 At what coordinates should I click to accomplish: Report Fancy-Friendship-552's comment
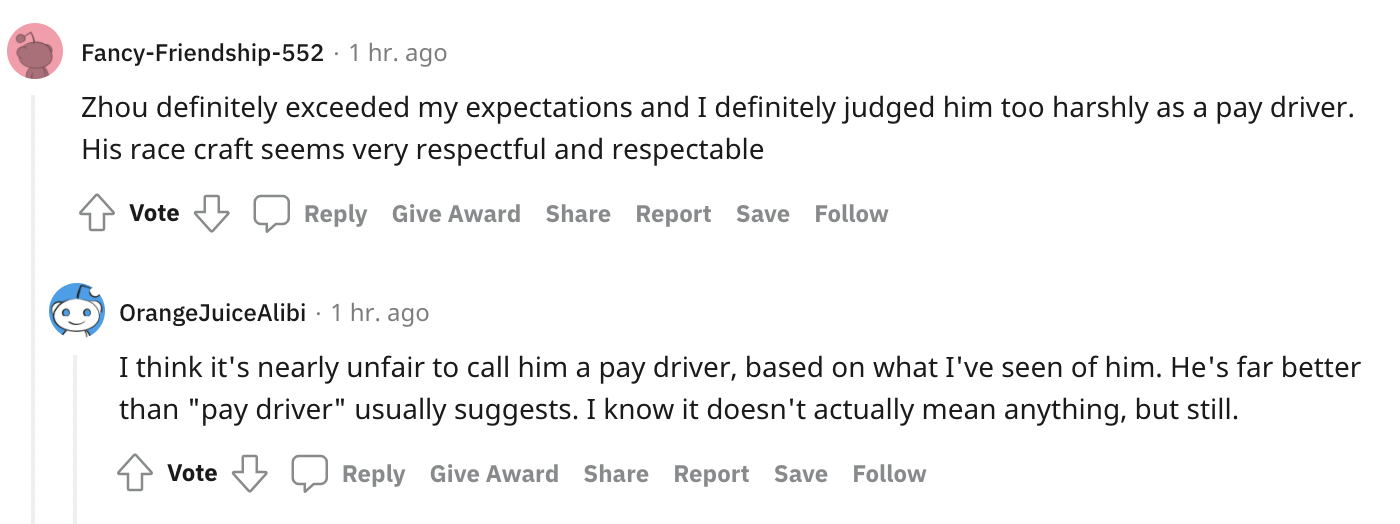pos(673,214)
